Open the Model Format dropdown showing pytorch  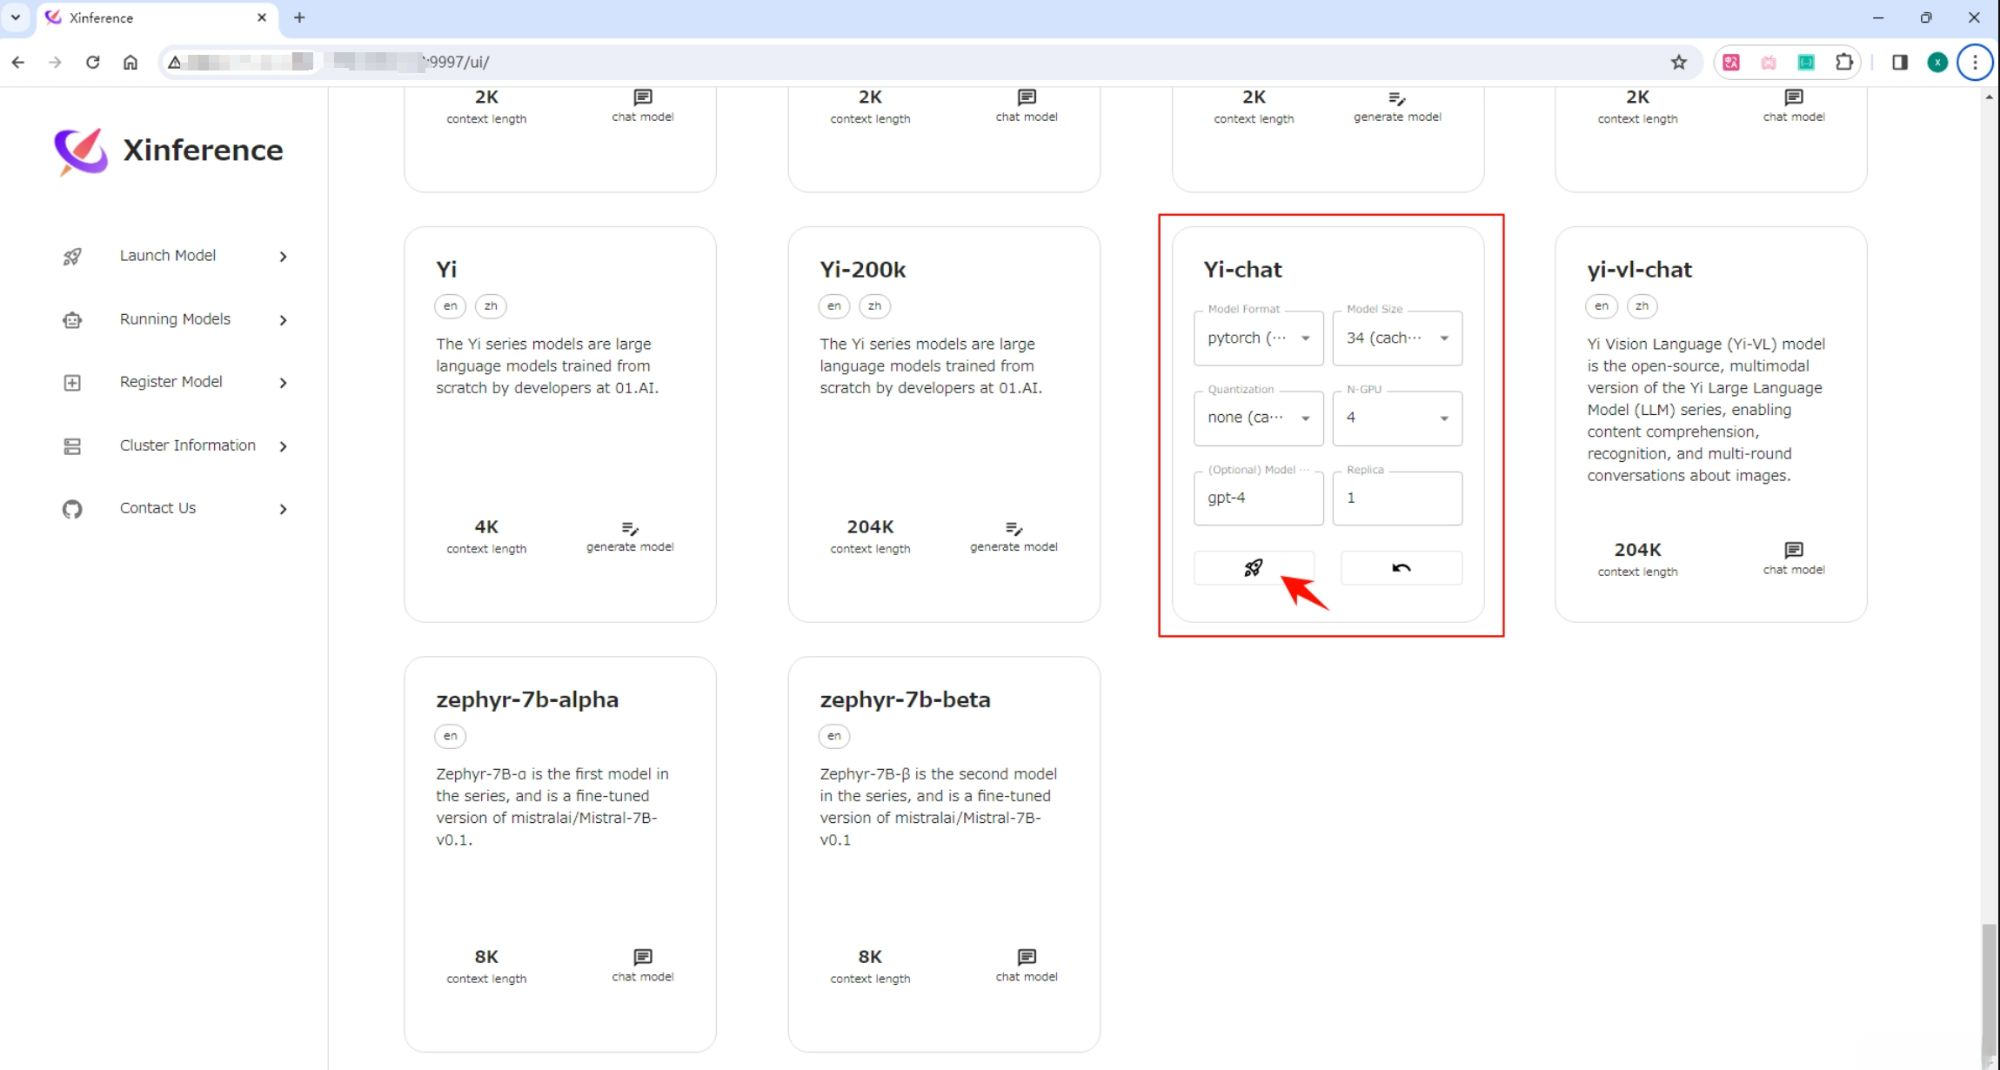[1258, 338]
